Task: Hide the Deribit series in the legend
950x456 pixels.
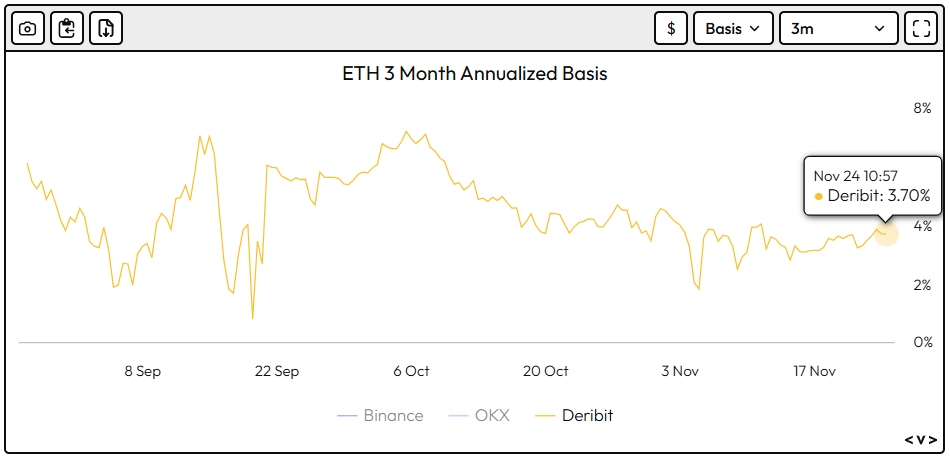Action: (587, 415)
